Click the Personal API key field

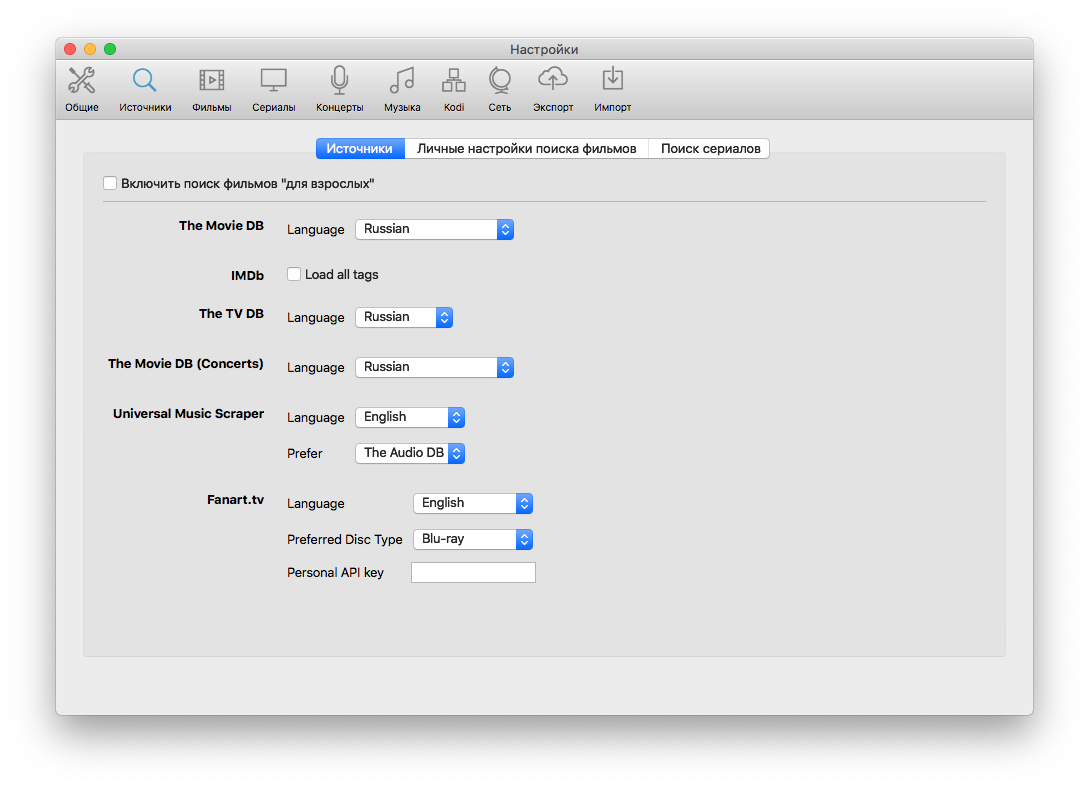[473, 573]
